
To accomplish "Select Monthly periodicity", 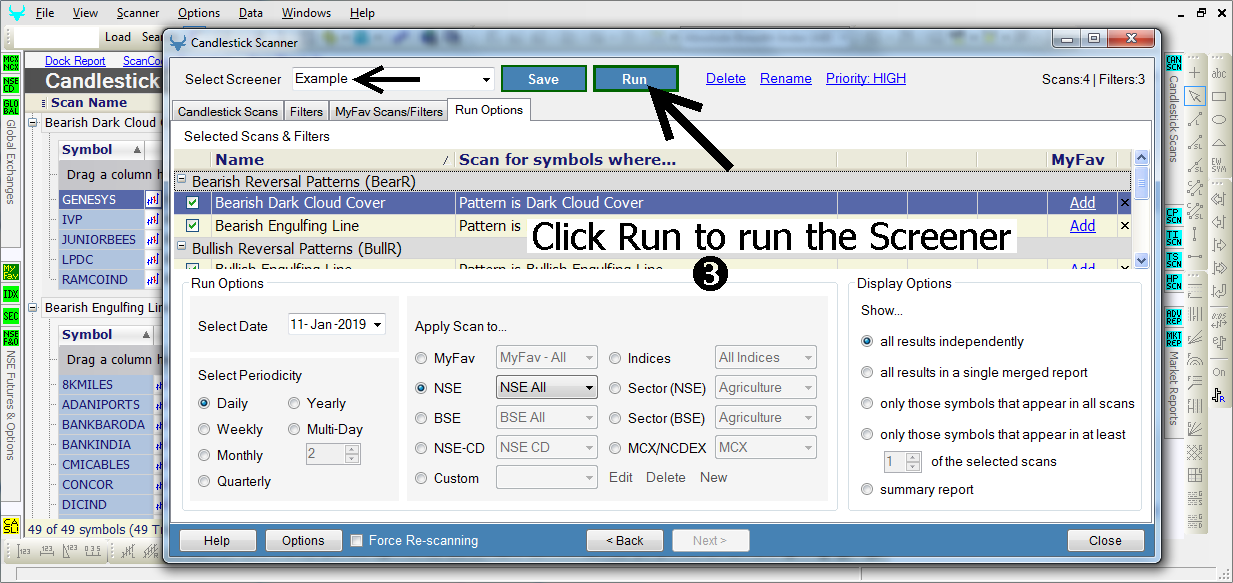I will coord(205,455).
